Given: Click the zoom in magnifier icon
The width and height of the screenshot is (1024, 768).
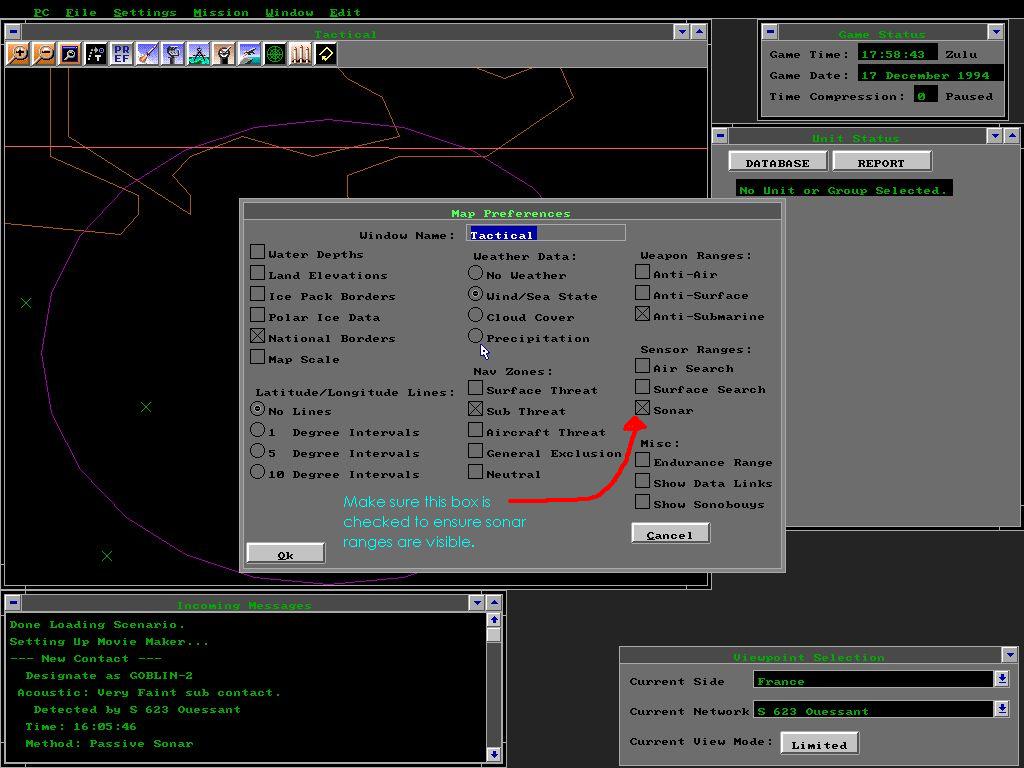Looking at the screenshot, I should [18, 54].
